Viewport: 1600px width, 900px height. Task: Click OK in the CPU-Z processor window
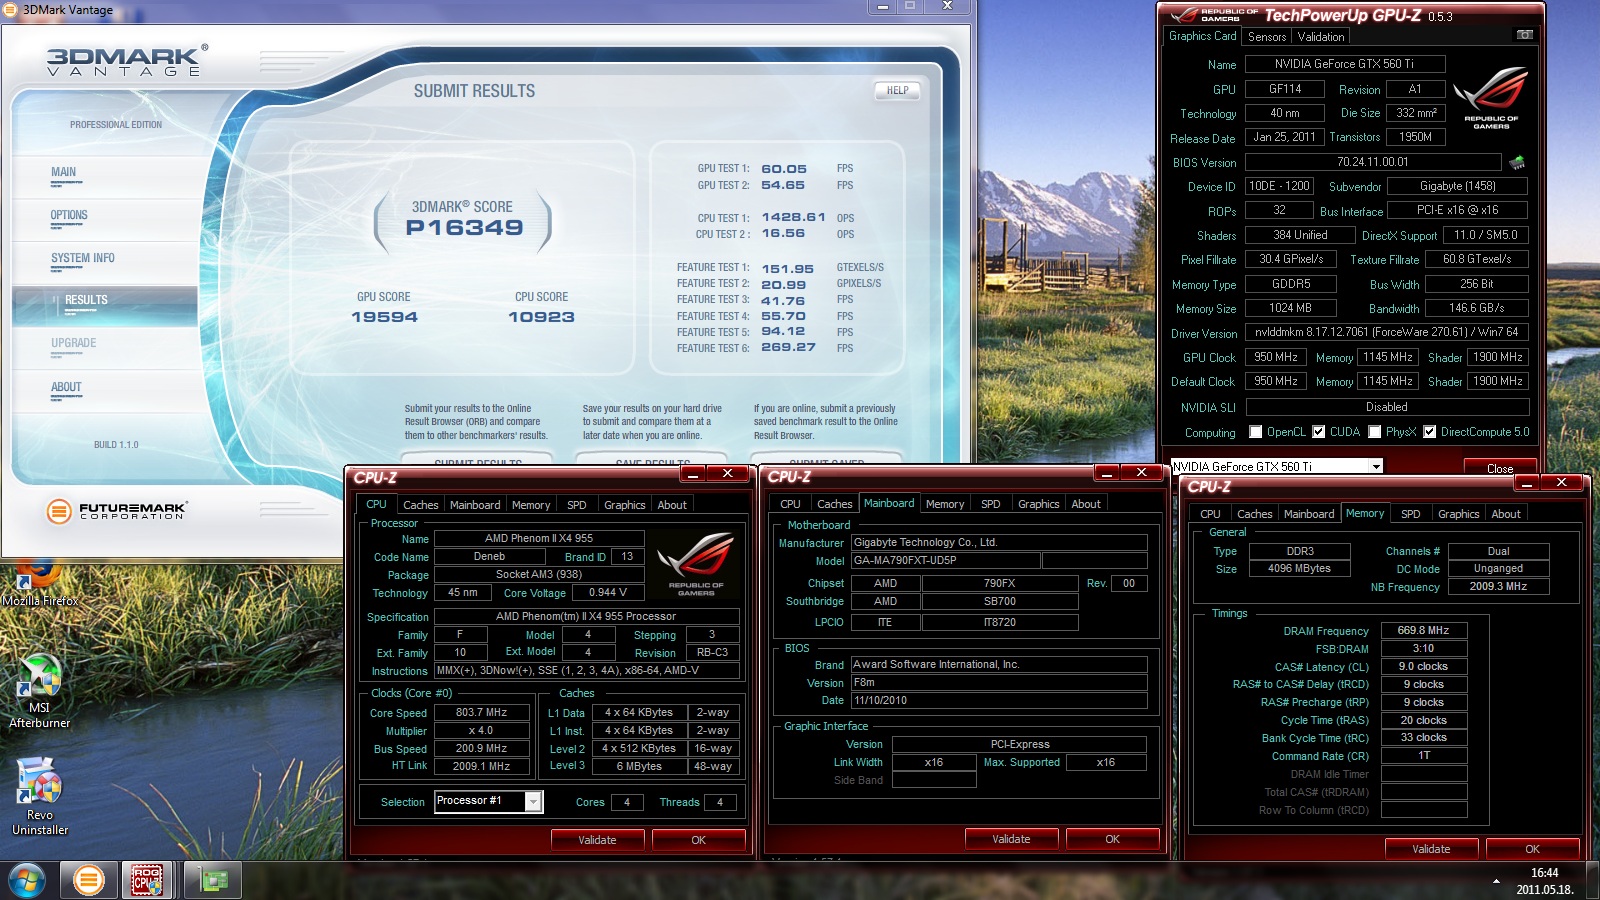coord(699,840)
